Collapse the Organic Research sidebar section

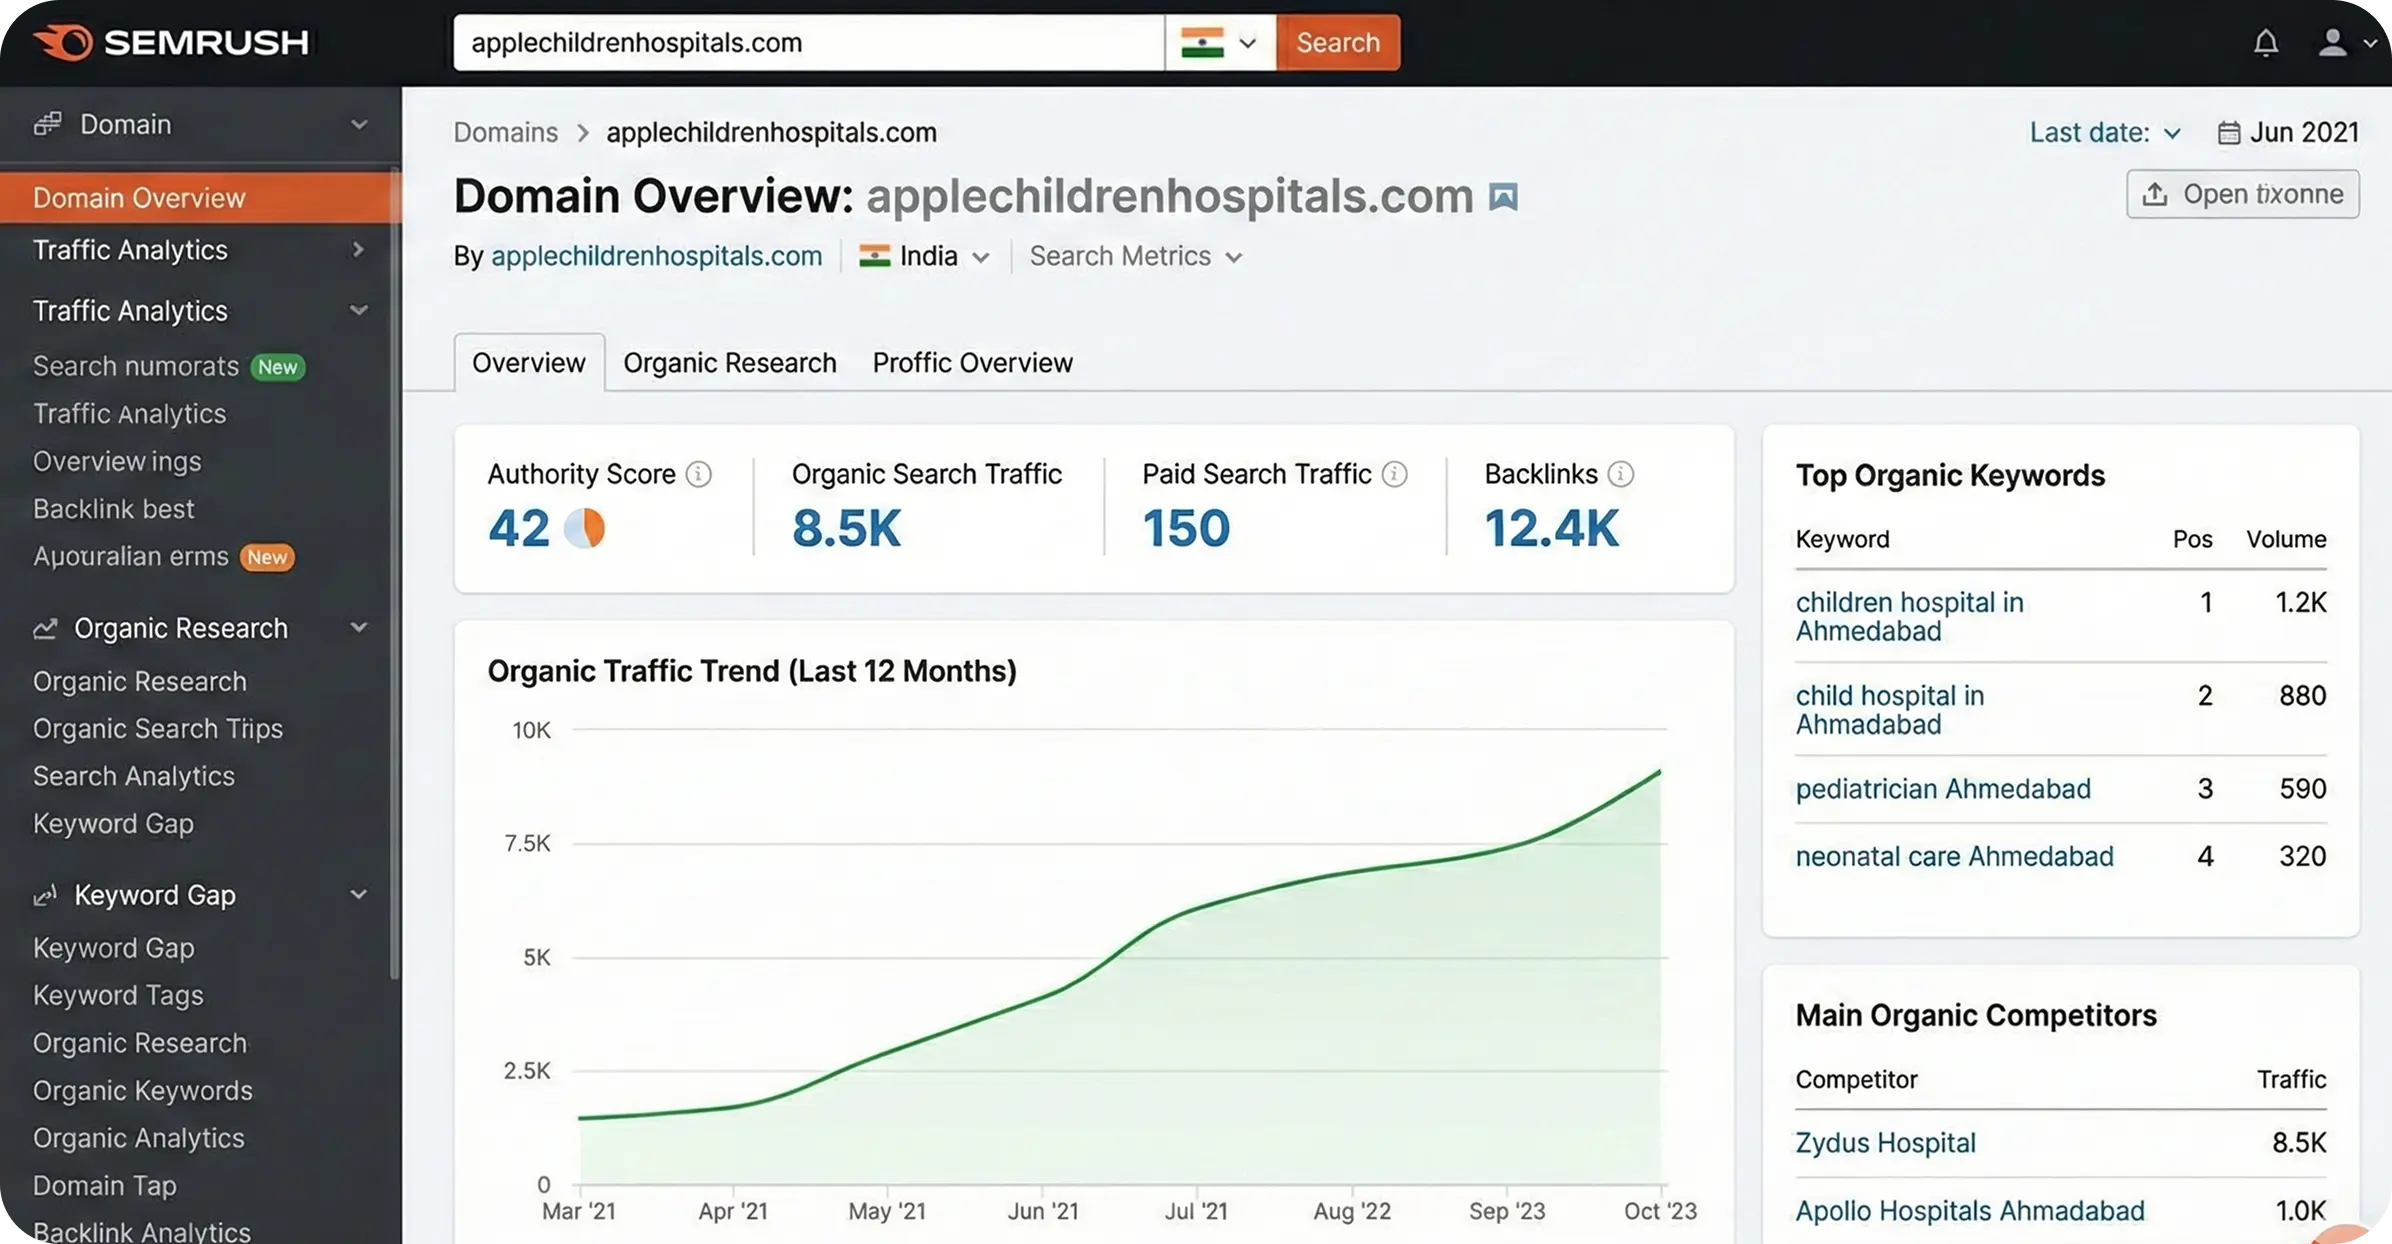[x=359, y=628]
